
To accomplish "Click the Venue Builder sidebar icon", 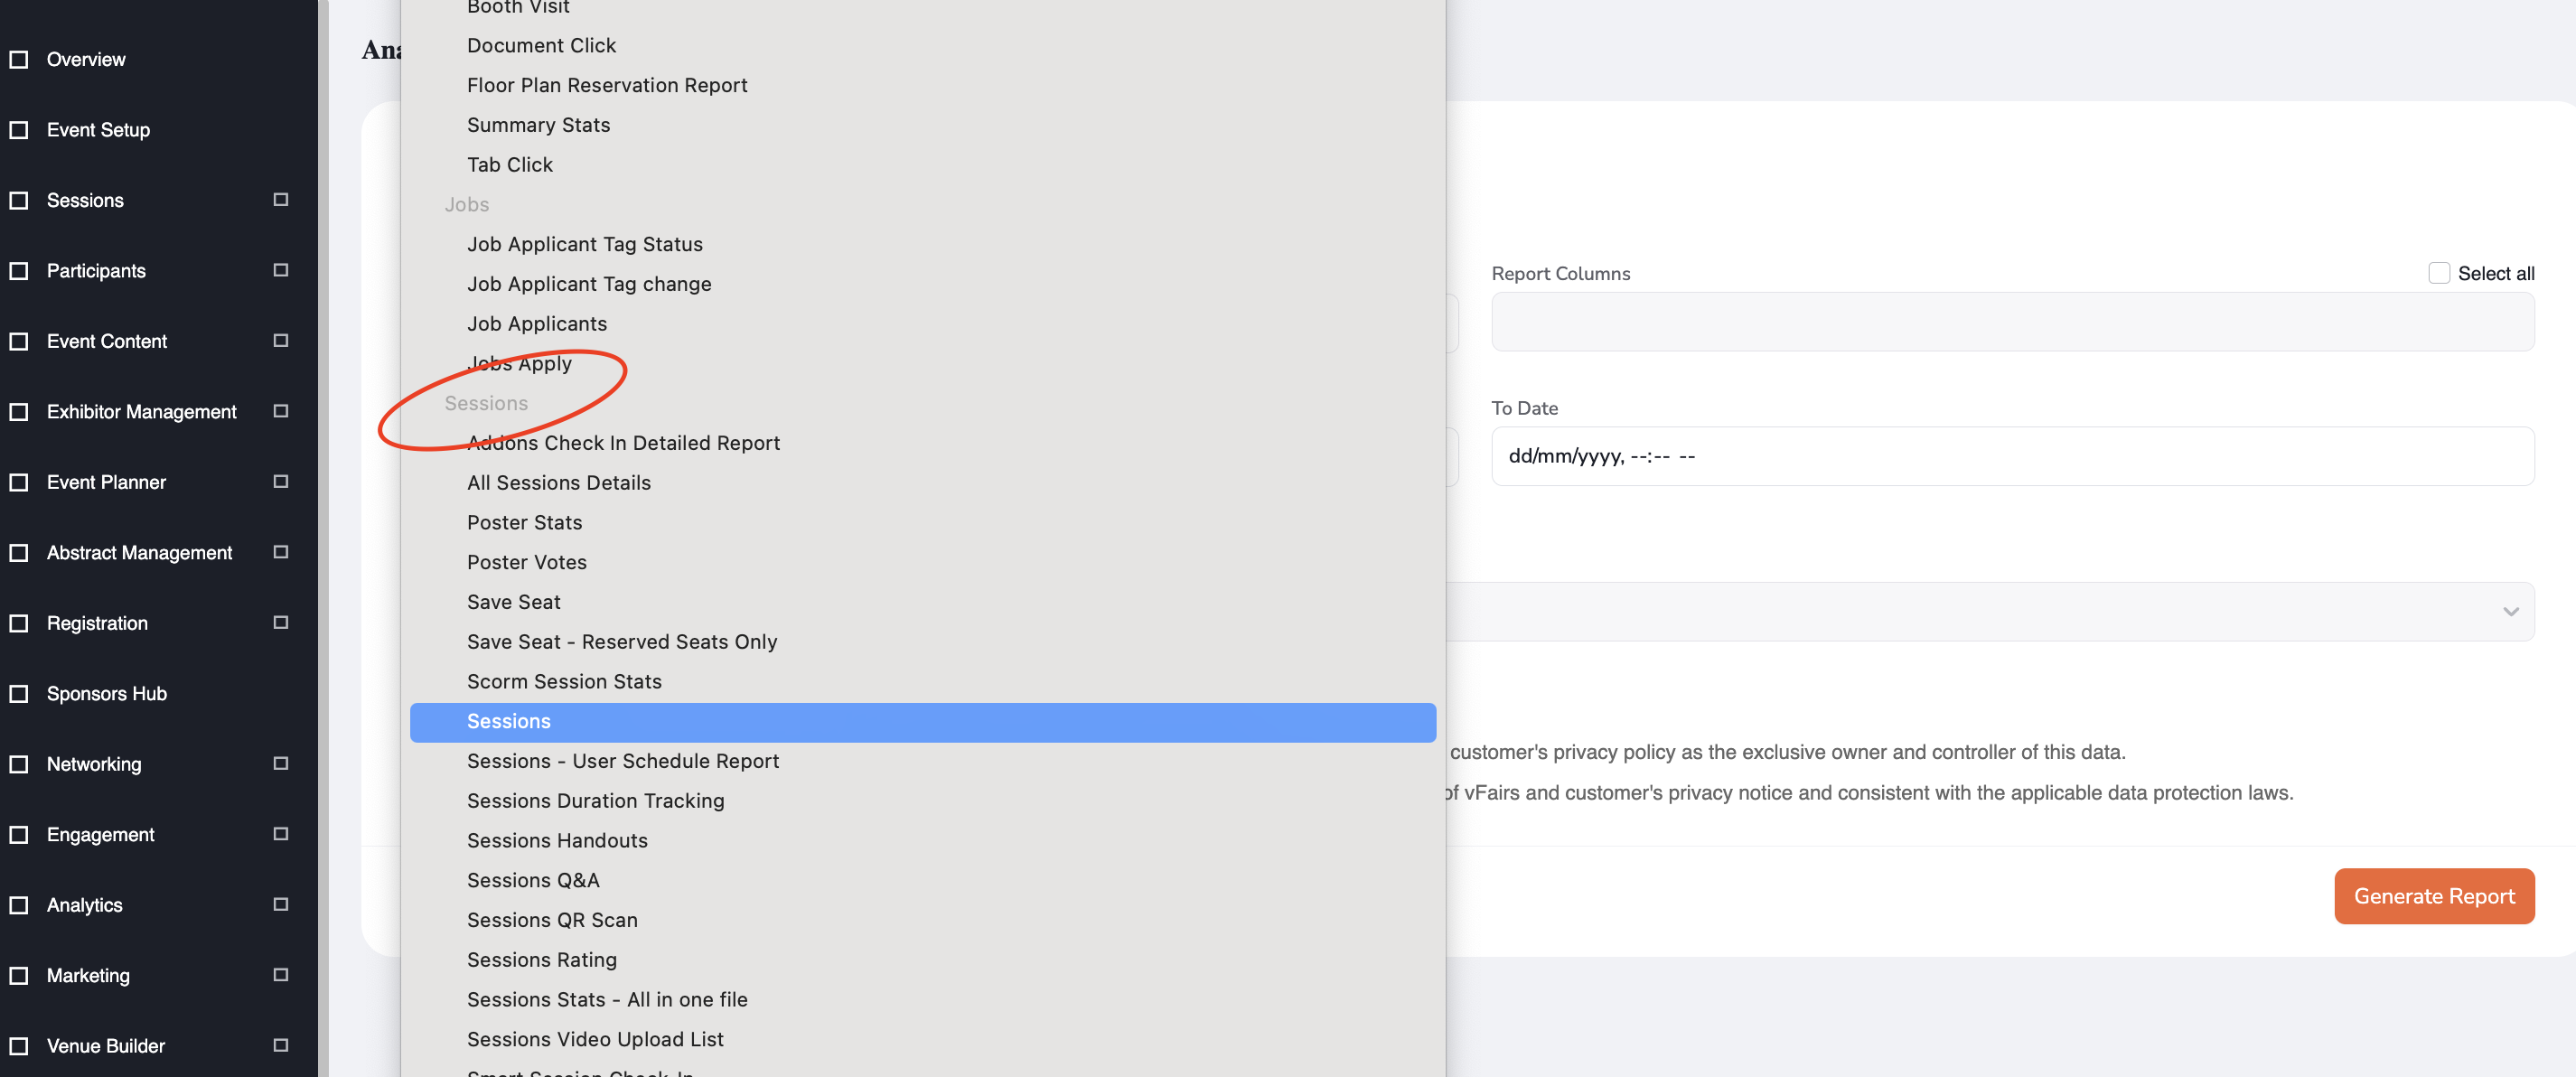I will [19, 1046].
